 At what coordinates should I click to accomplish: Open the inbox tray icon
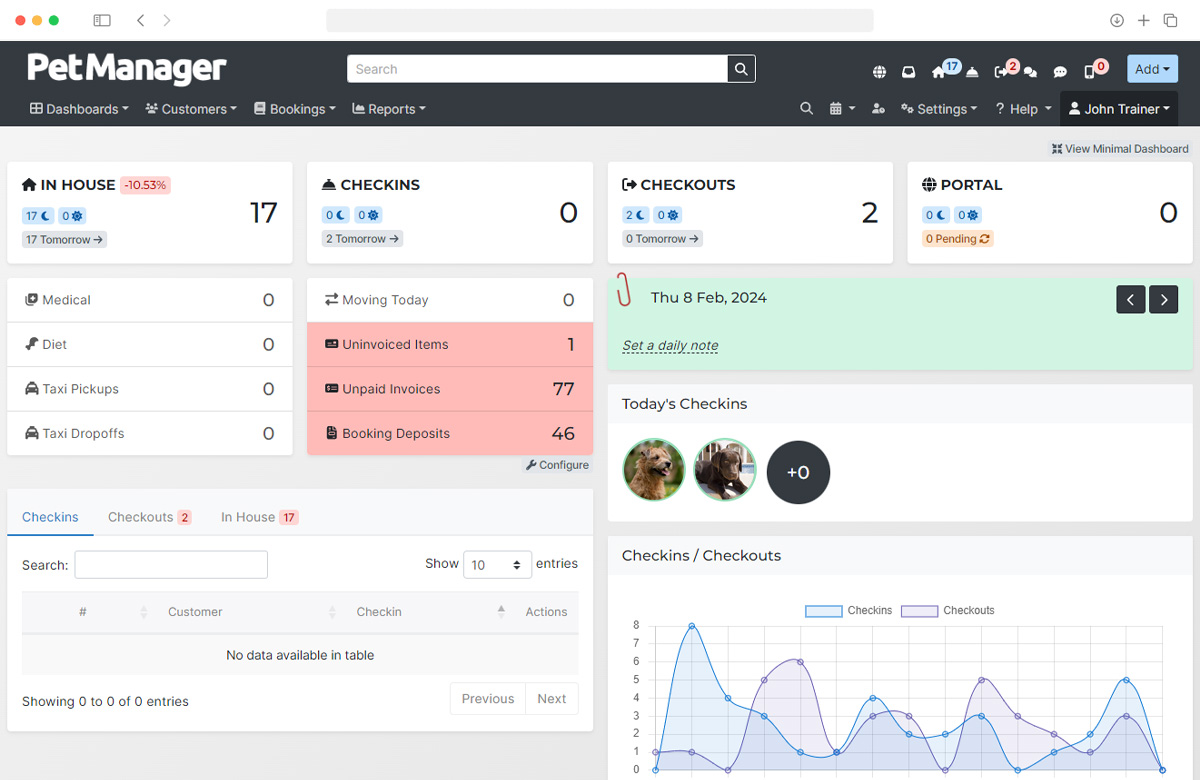pyautogui.click(x=908, y=72)
